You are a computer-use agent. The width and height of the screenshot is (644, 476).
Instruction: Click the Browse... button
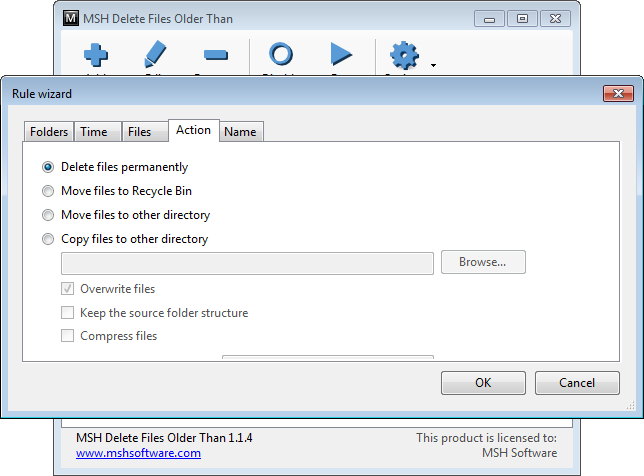click(x=483, y=262)
